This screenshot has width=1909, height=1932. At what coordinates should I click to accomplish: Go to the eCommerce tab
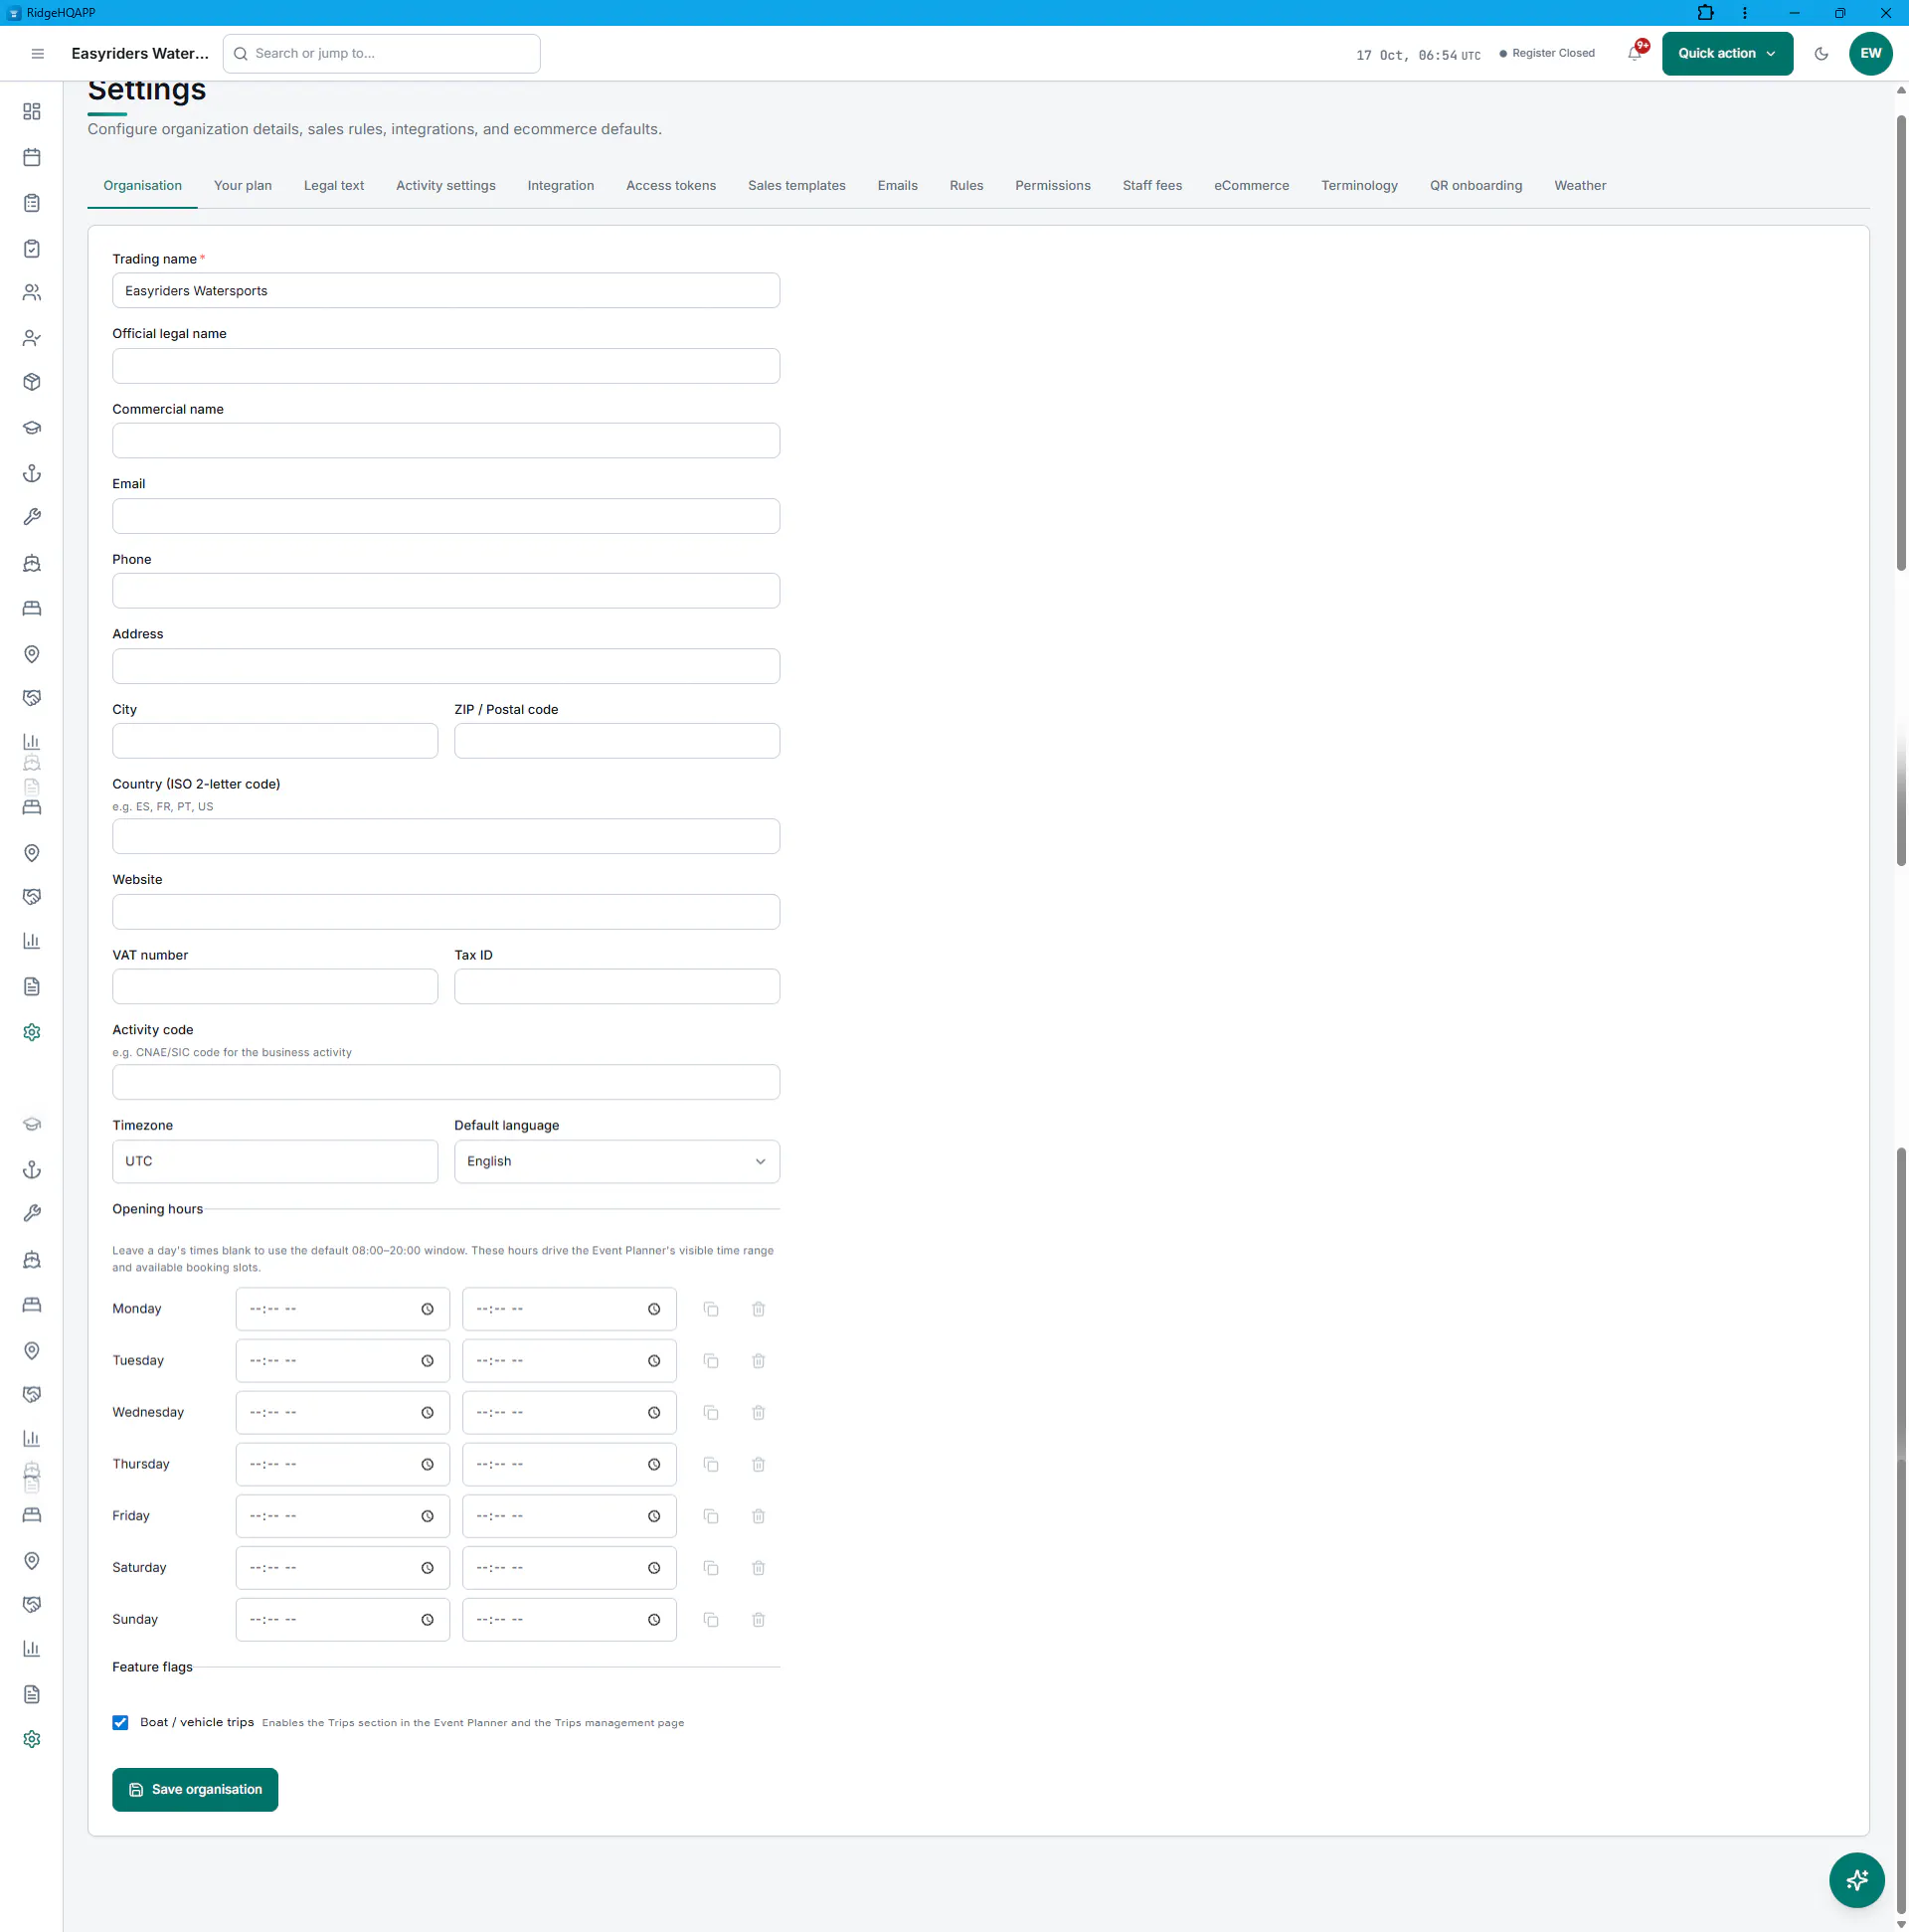click(x=1251, y=186)
